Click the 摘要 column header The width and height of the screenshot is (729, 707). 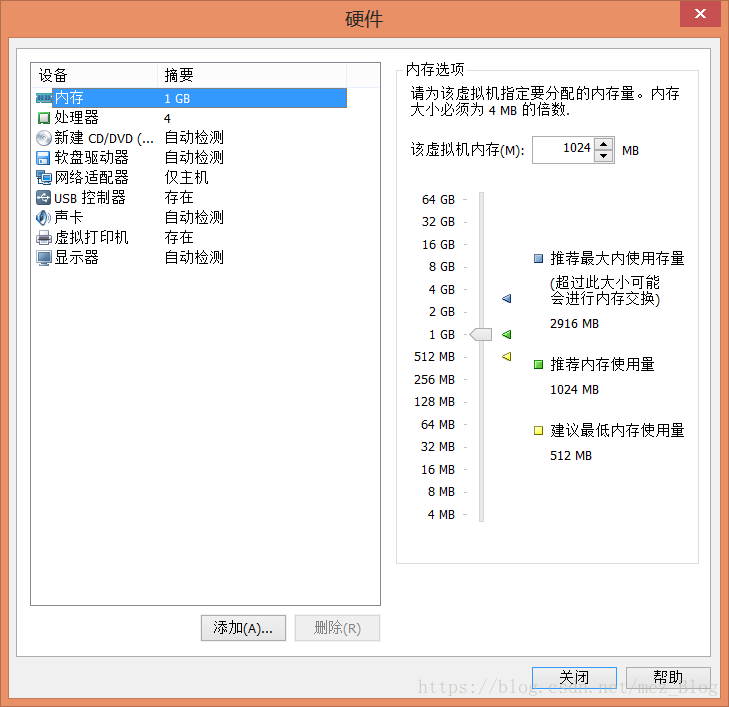[252, 75]
